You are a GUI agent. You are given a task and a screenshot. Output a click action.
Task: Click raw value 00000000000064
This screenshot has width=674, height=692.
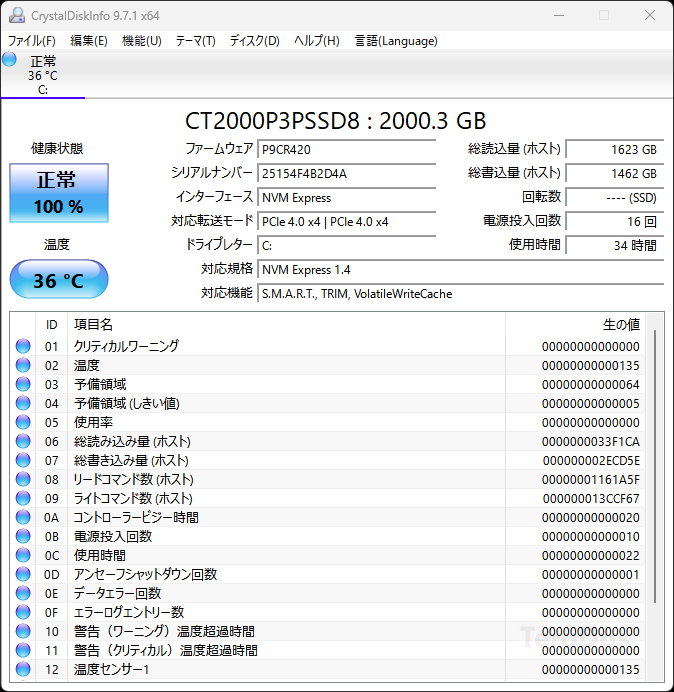(591, 385)
